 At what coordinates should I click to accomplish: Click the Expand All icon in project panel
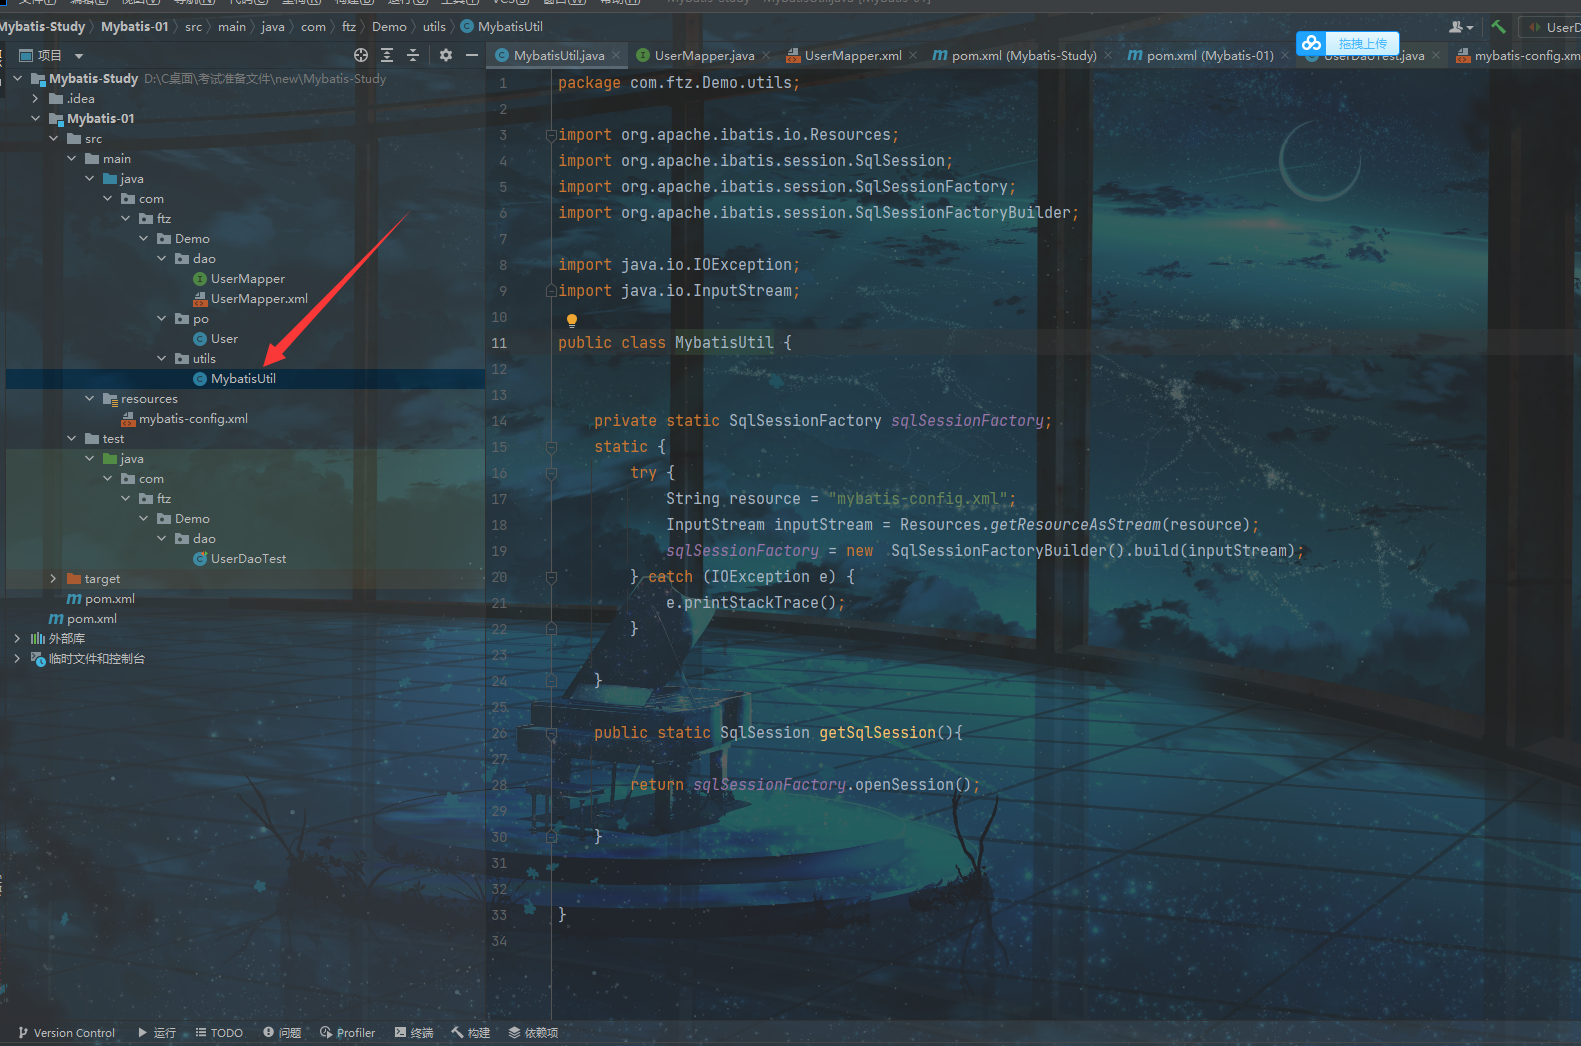point(387,55)
